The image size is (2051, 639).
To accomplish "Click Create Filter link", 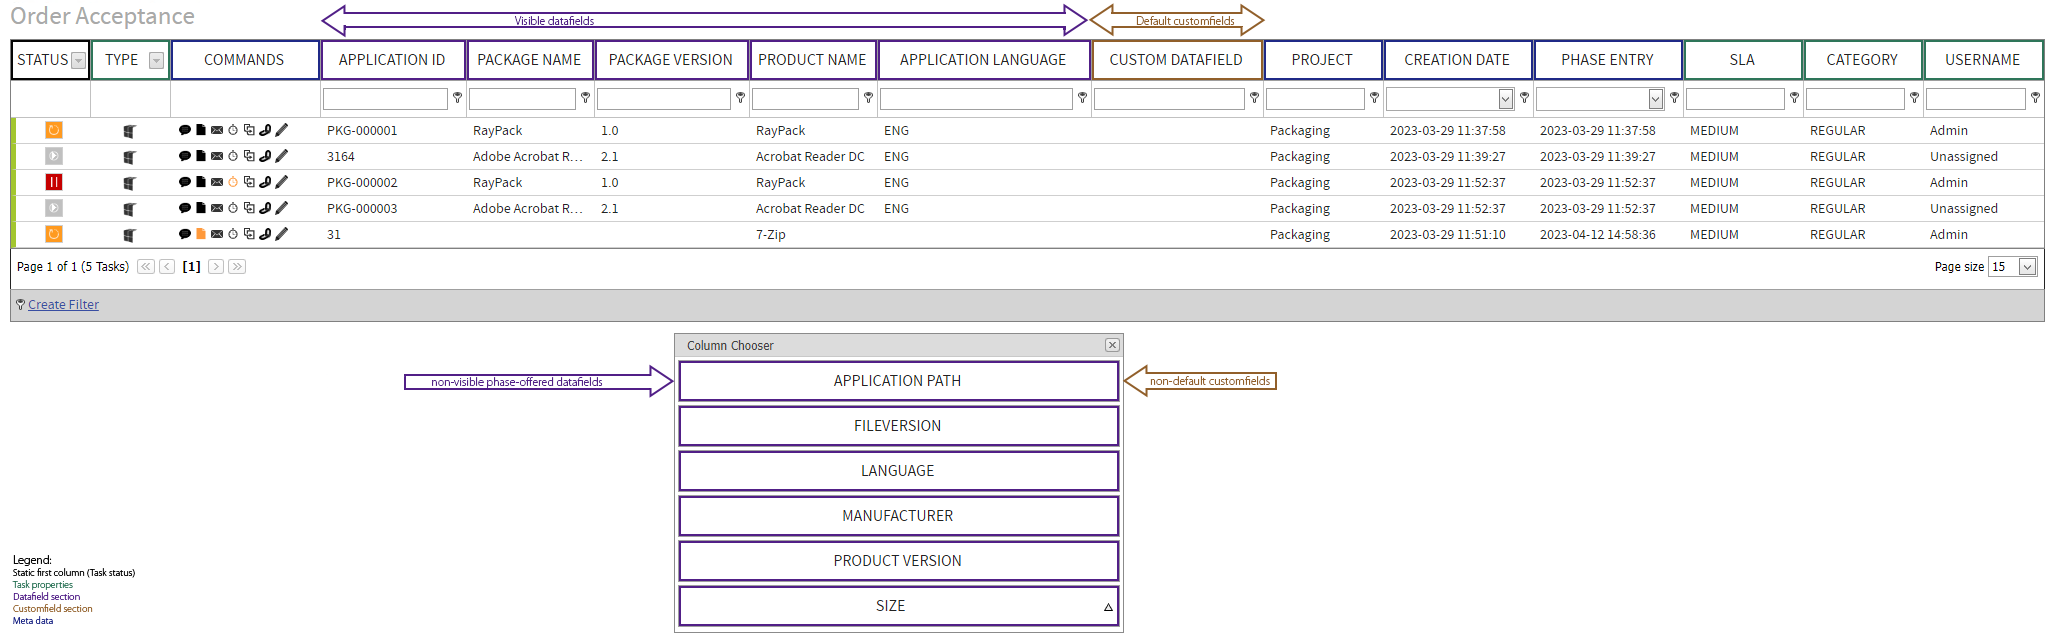I will (63, 305).
